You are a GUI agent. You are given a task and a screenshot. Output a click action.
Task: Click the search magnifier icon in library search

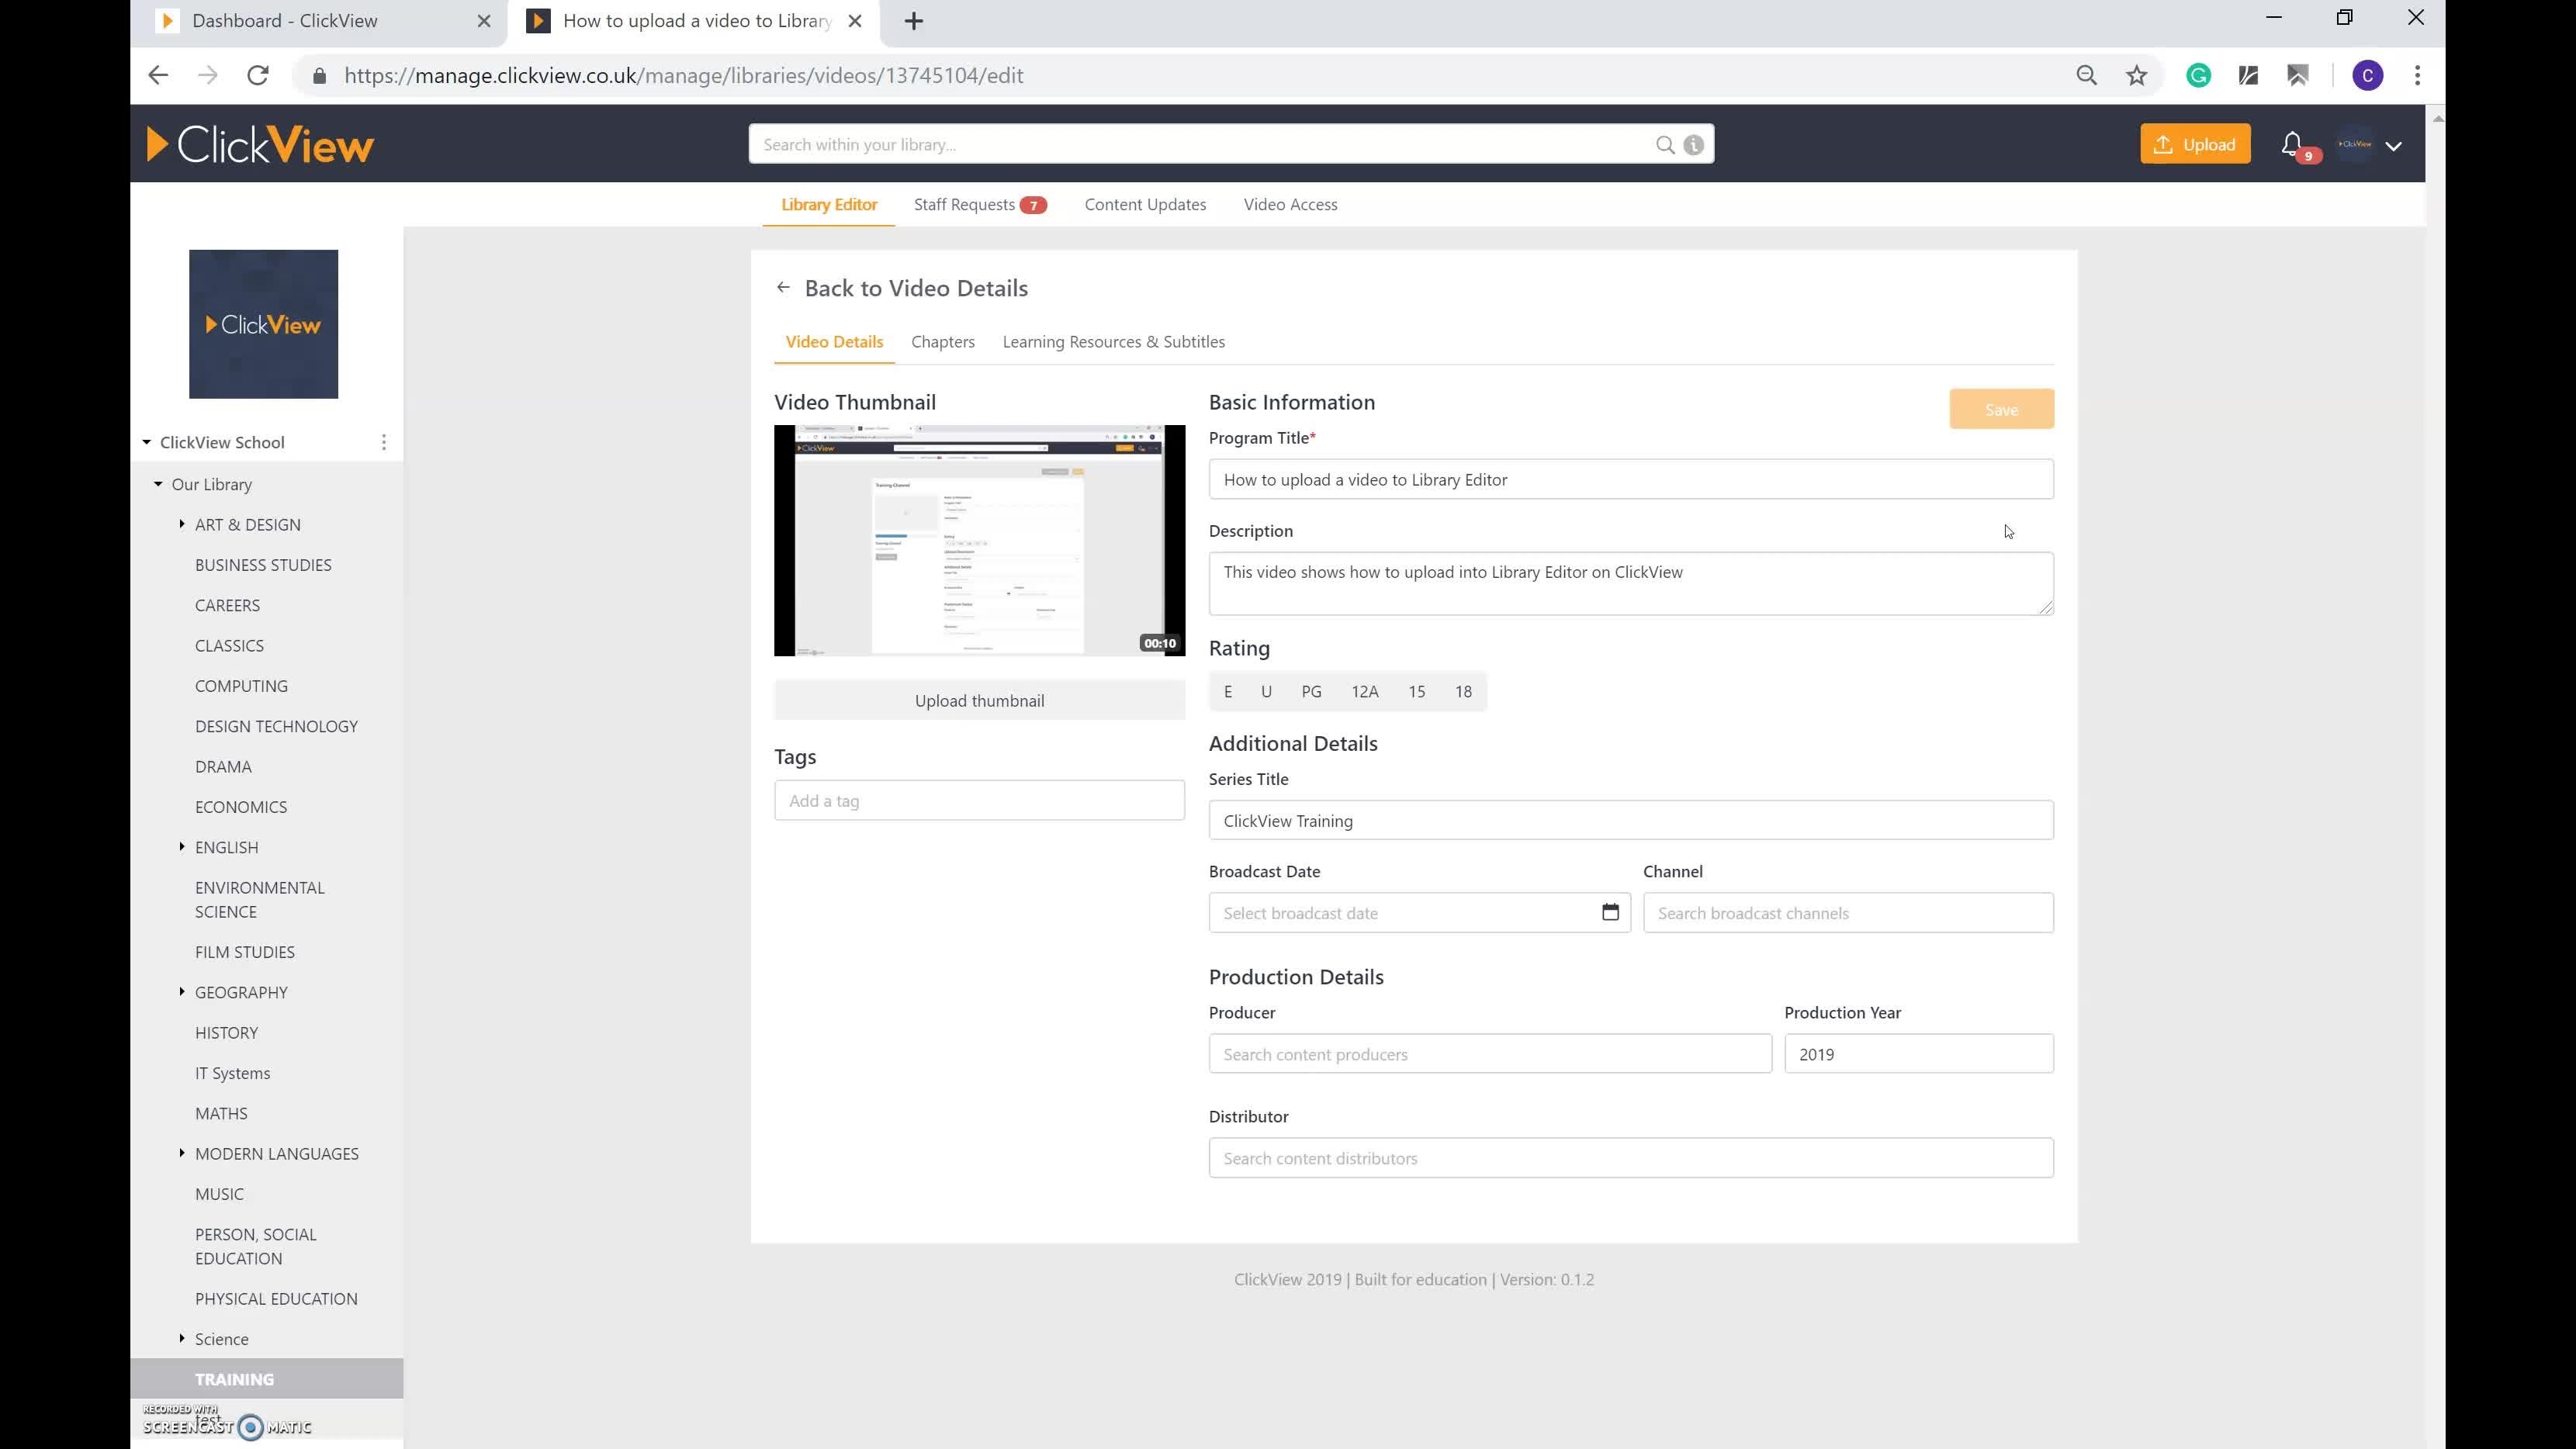1664,145
